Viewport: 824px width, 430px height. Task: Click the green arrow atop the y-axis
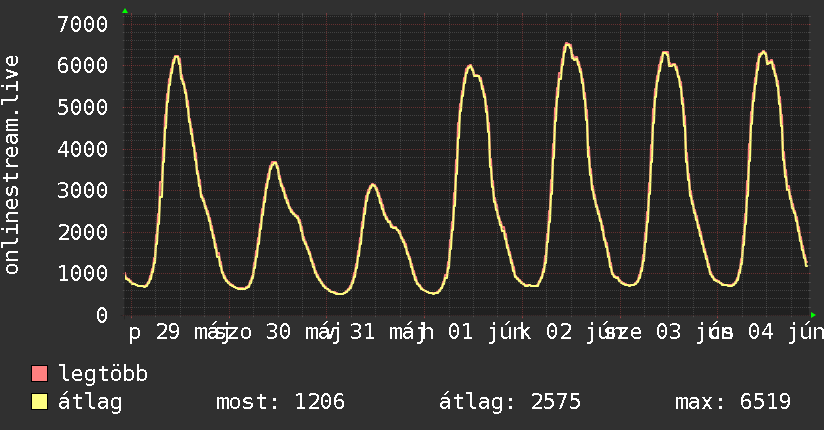click(x=125, y=11)
